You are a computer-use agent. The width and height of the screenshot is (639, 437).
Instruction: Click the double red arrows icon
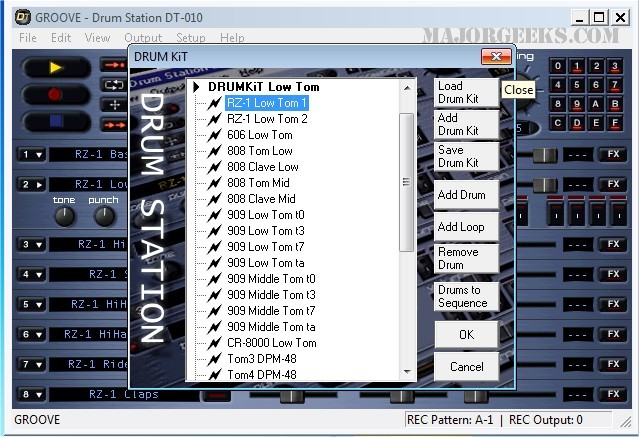coord(115,125)
